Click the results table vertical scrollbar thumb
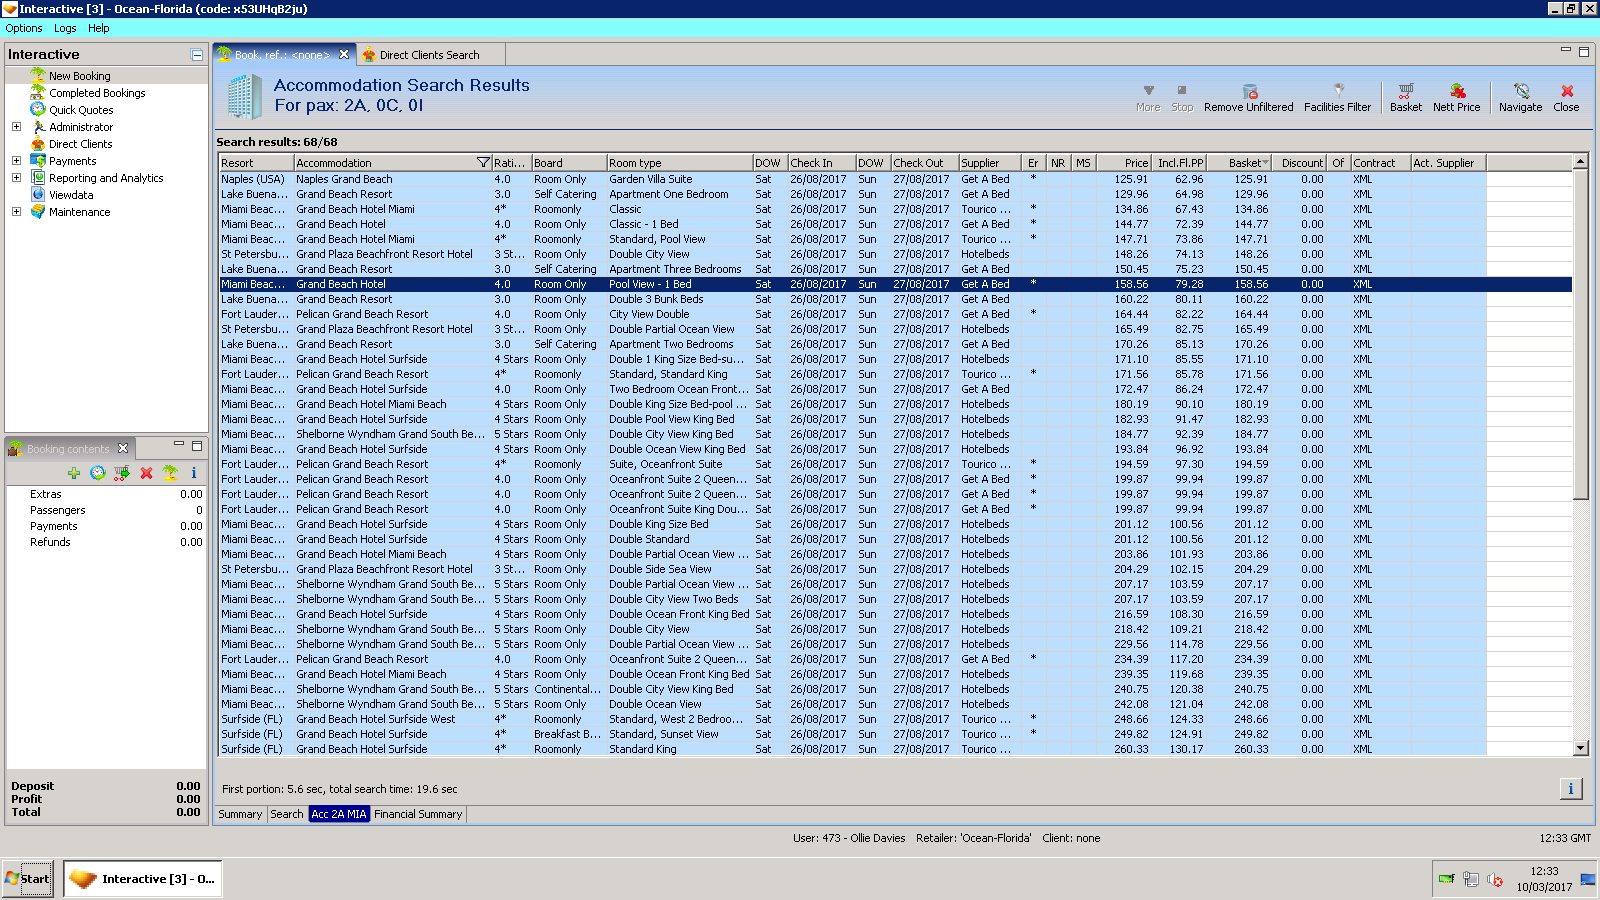The image size is (1600, 900). pos(1581,335)
